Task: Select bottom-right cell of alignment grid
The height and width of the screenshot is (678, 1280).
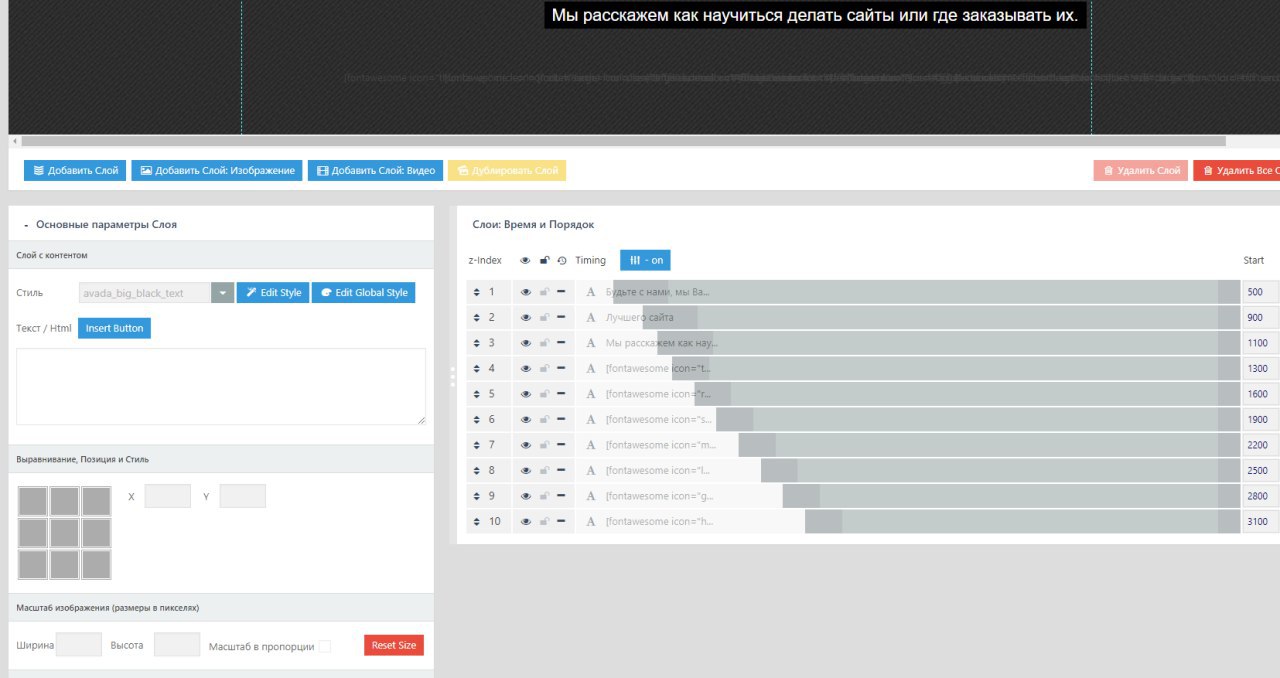Action: 96,565
